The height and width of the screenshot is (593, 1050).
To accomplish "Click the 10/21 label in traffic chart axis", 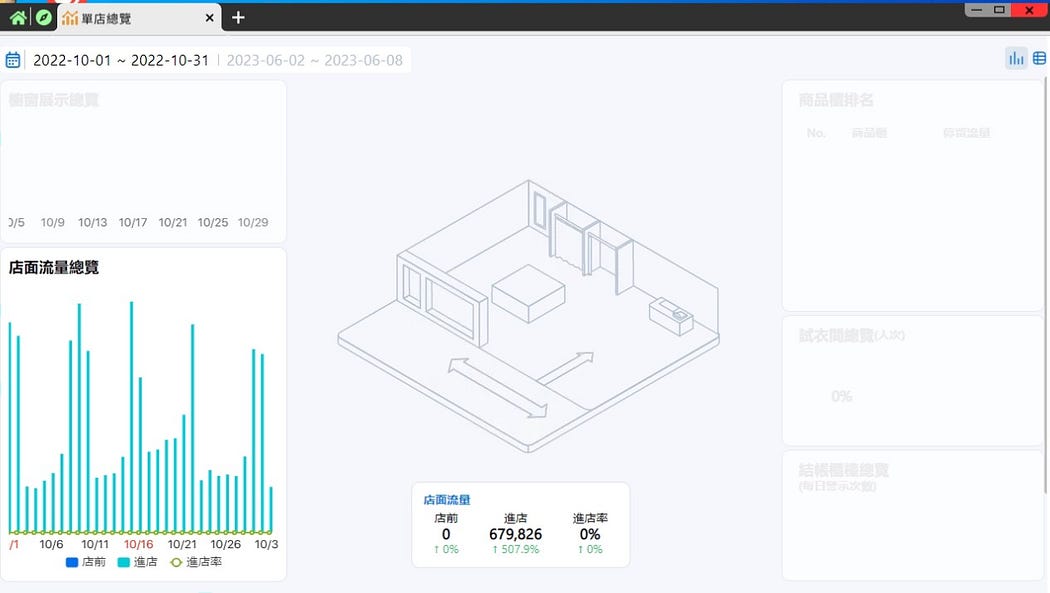I will [181, 544].
